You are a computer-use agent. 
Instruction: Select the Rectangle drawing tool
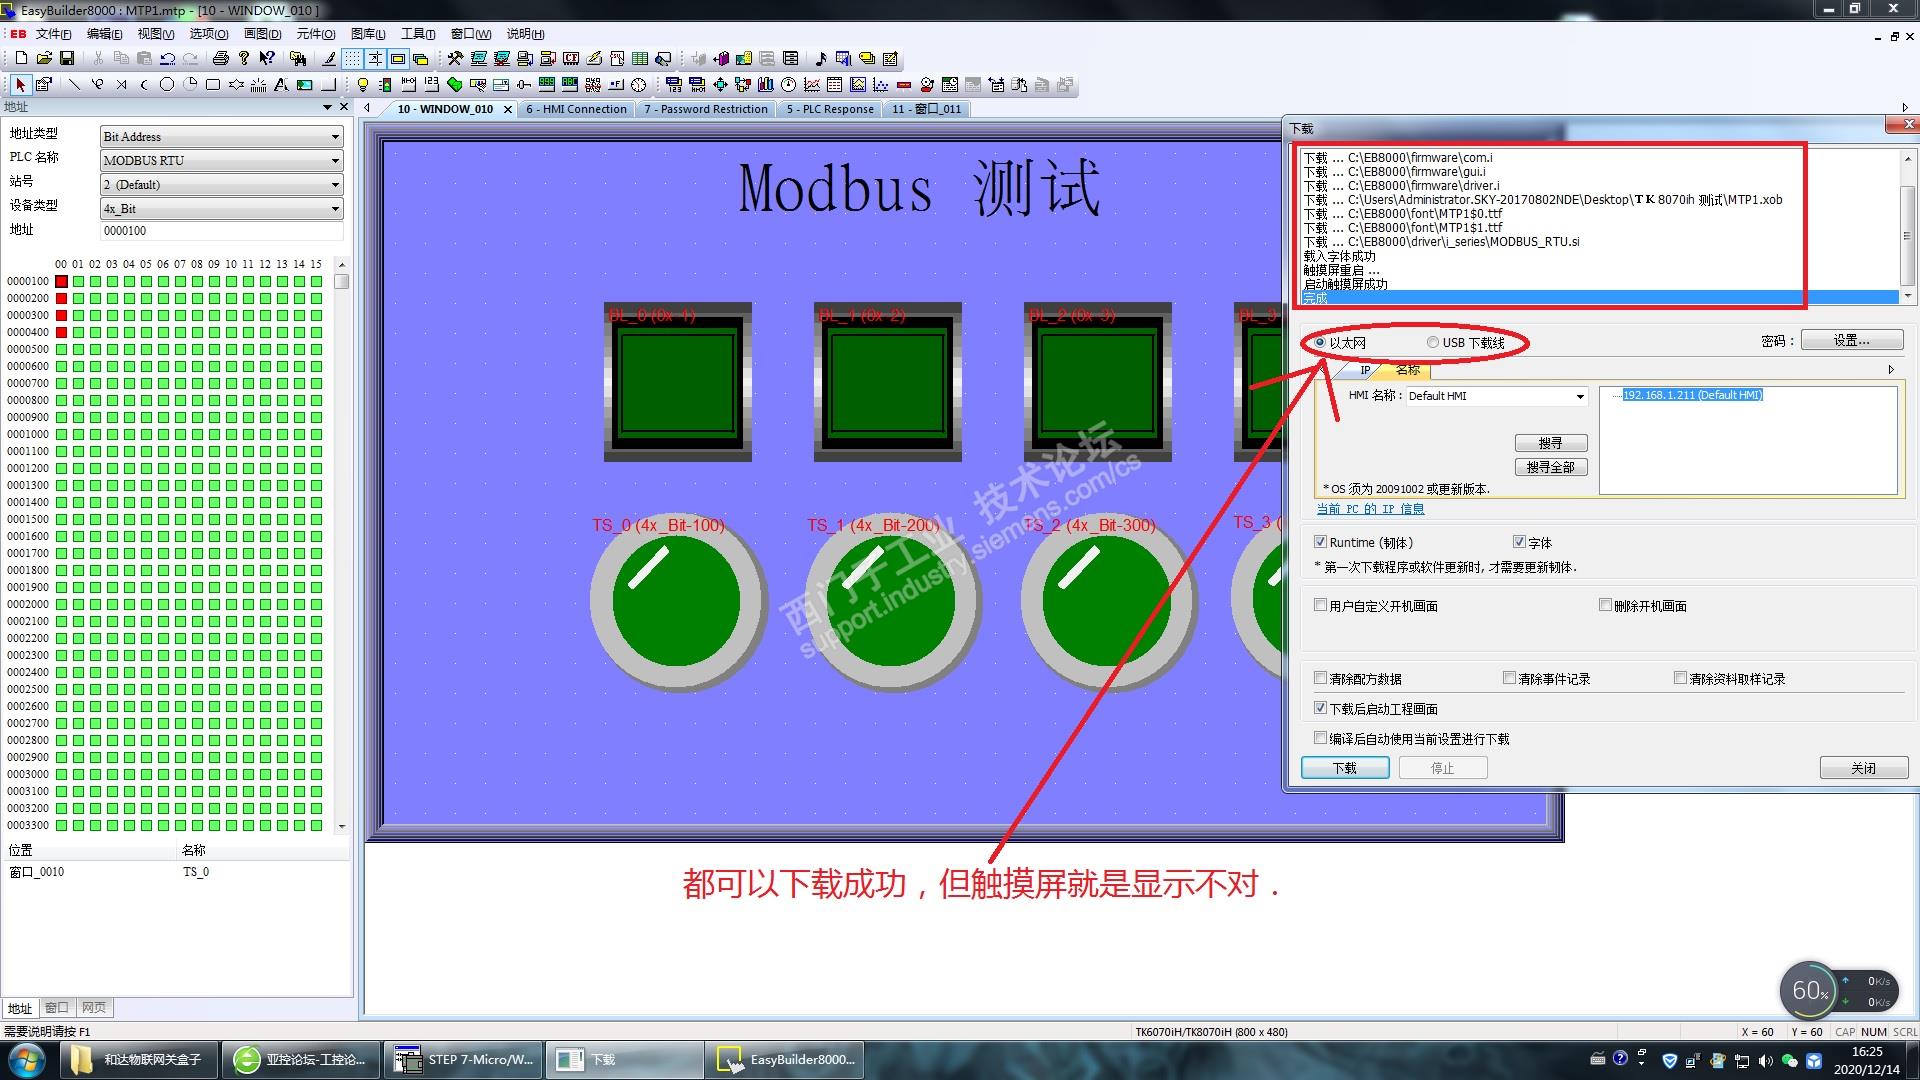tap(213, 85)
